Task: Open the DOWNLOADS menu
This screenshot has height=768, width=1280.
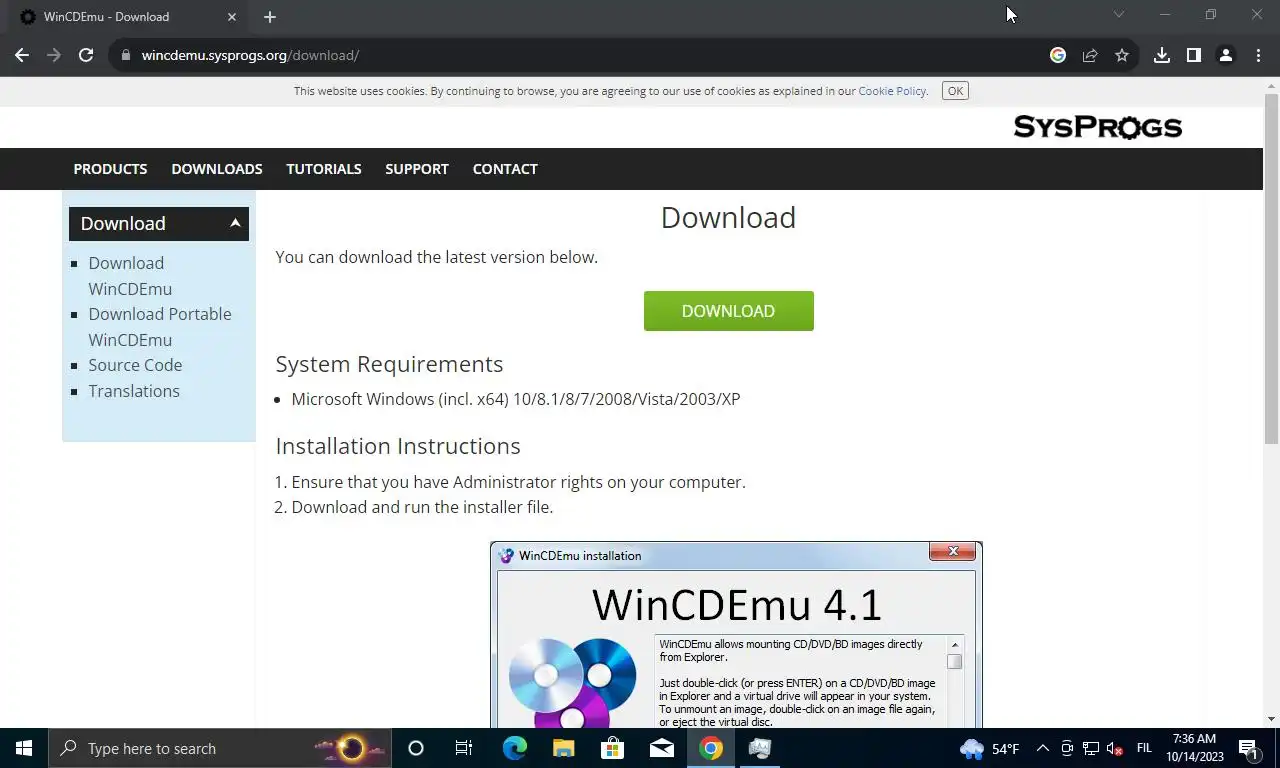Action: (217, 169)
